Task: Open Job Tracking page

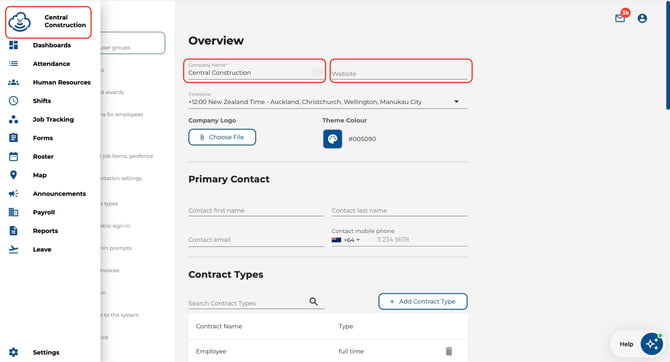Action: tap(53, 119)
